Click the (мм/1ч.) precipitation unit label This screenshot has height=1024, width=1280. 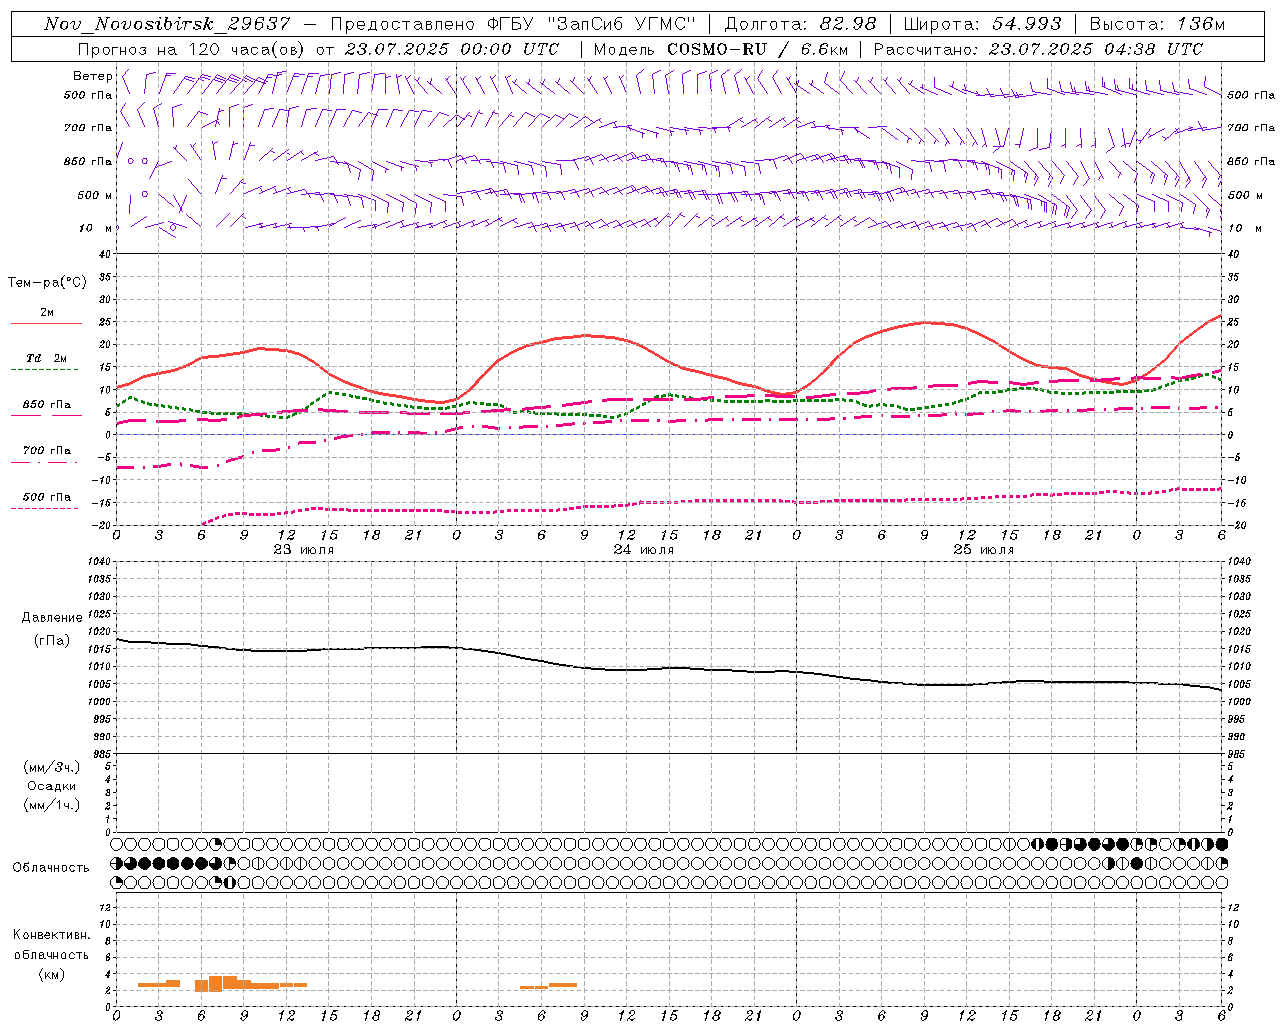pos(51,805)
